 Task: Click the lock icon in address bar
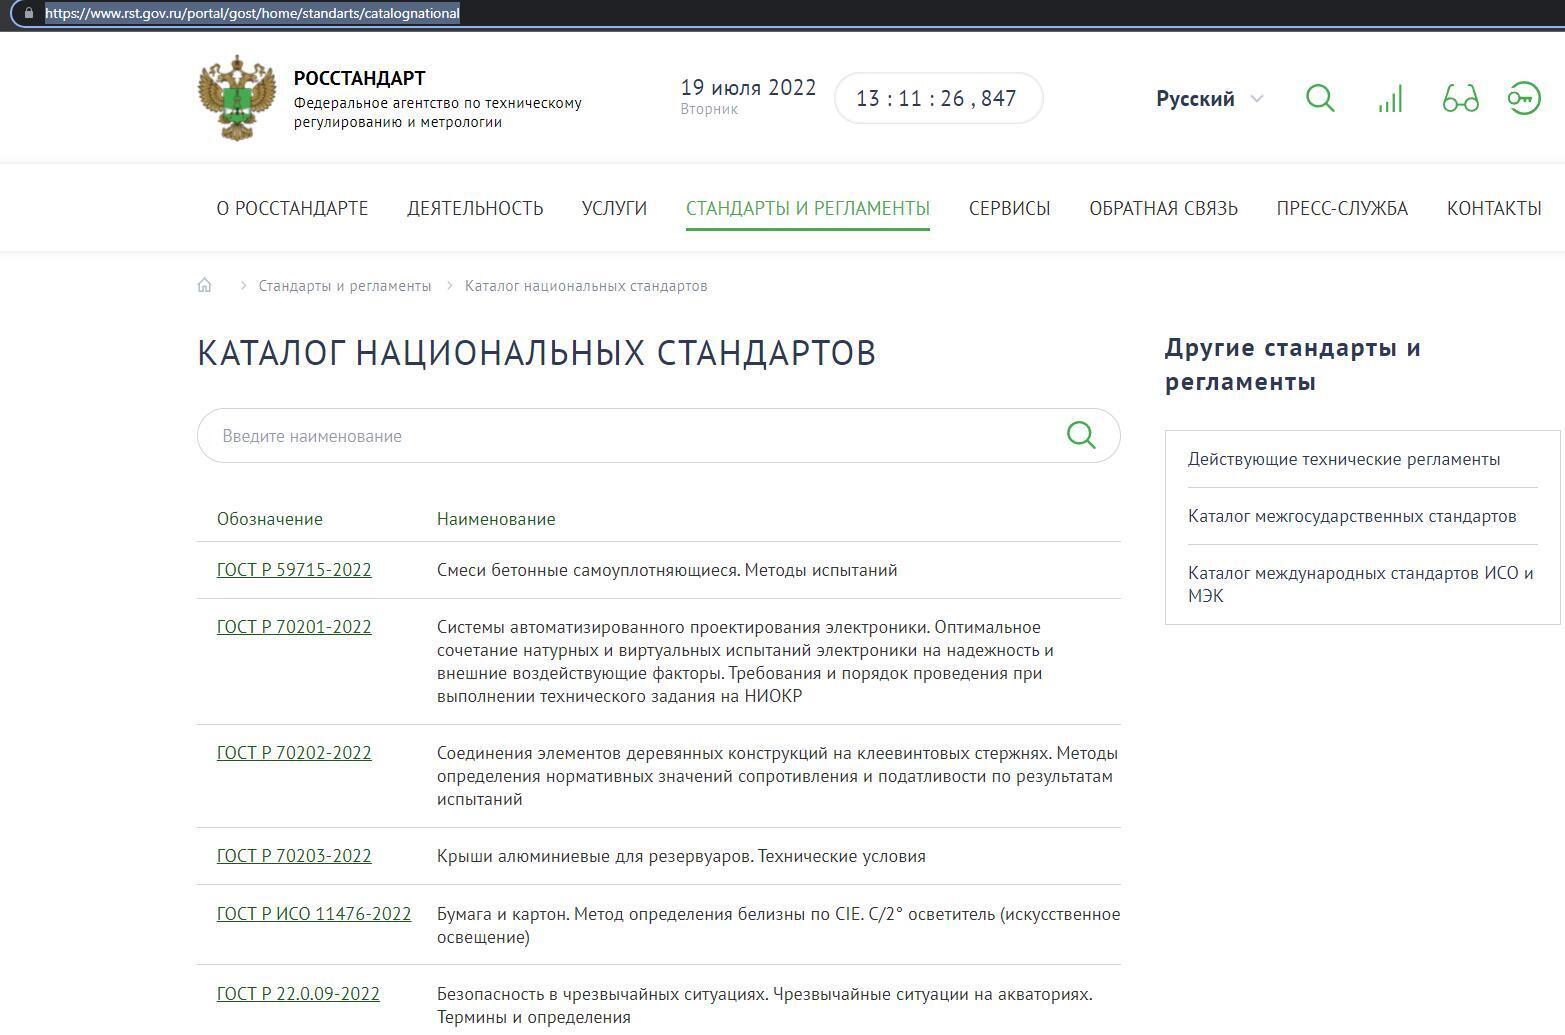click(x=28, y=13)
